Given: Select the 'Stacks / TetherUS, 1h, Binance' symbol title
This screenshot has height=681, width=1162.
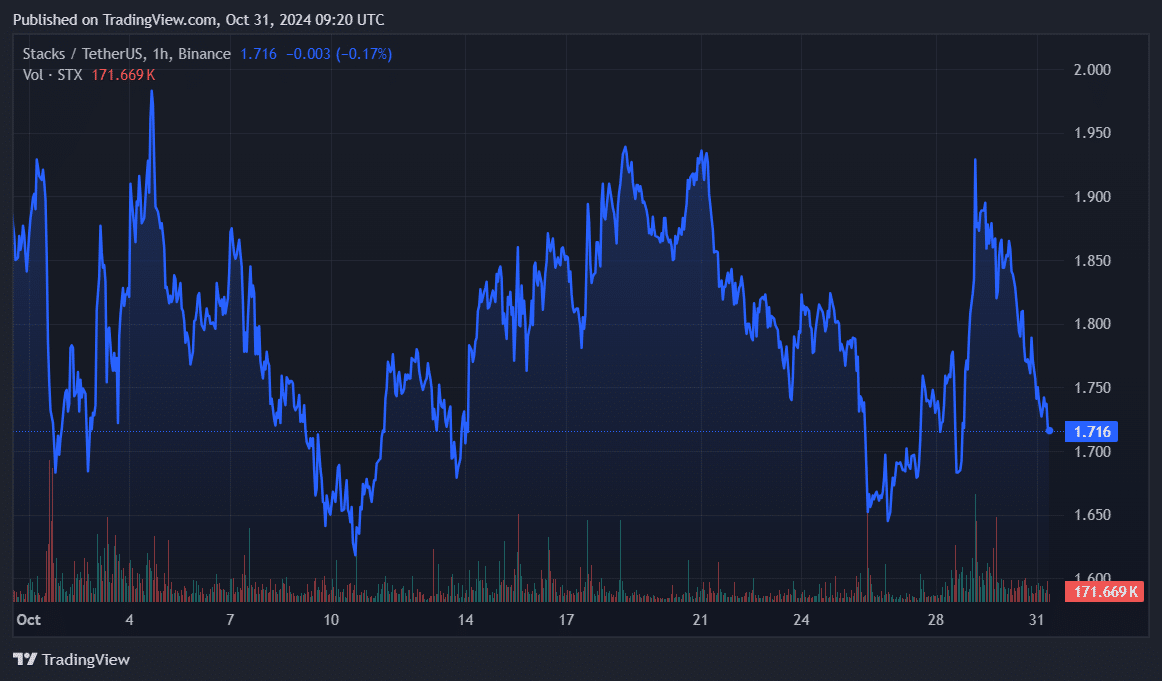Looking at the screenshot, I should click(127, 54).
